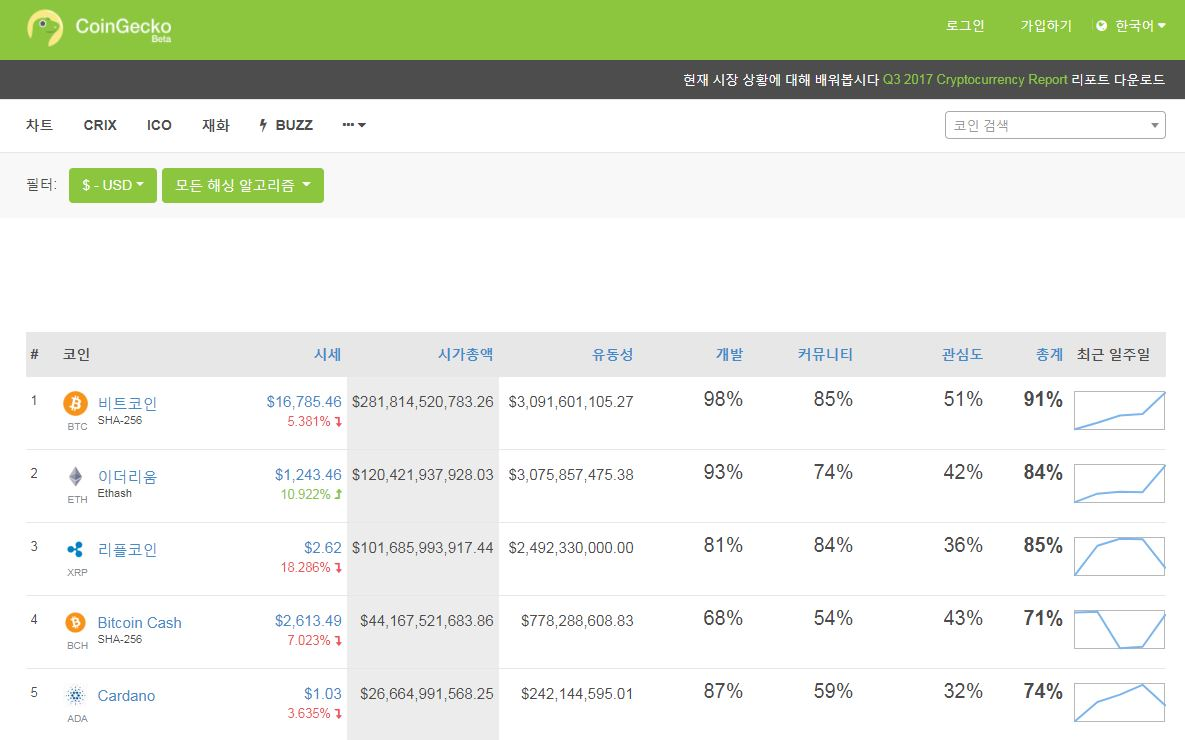Click Bitcoin price $16,785.46
Viewport: 1185px width, 740px height.
[x=304, y=401]
